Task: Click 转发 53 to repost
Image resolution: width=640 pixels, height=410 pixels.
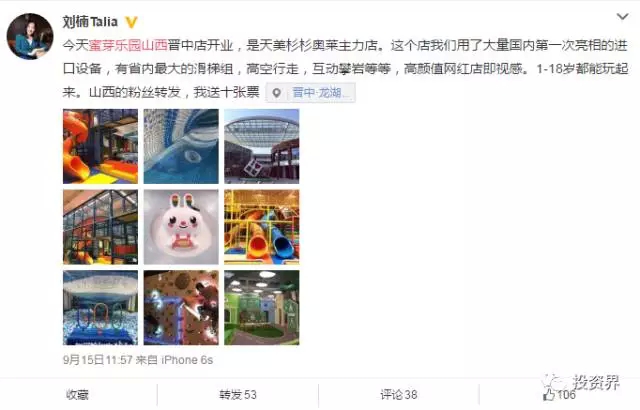Action: pyautogui.click(x=238, y=394)
